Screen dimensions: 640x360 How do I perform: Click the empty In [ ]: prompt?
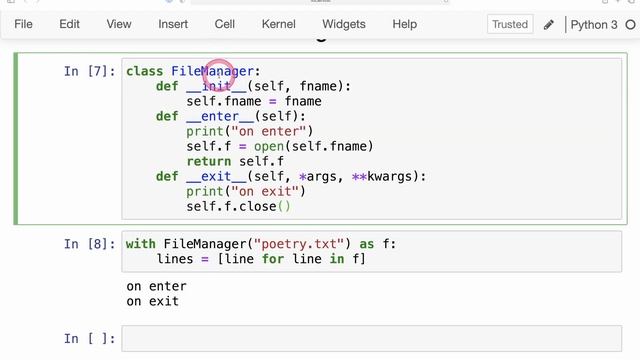[x=90, y=339]
